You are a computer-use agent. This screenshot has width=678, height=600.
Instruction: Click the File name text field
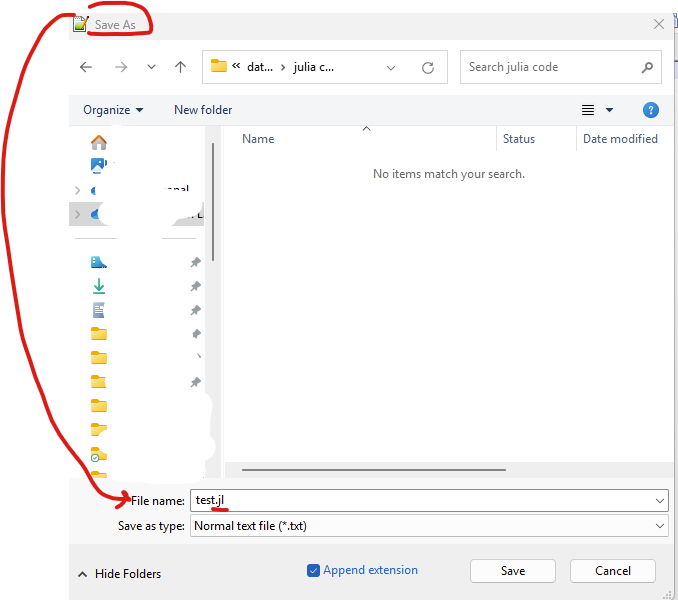pyautogui.click(x=420, y=500)
